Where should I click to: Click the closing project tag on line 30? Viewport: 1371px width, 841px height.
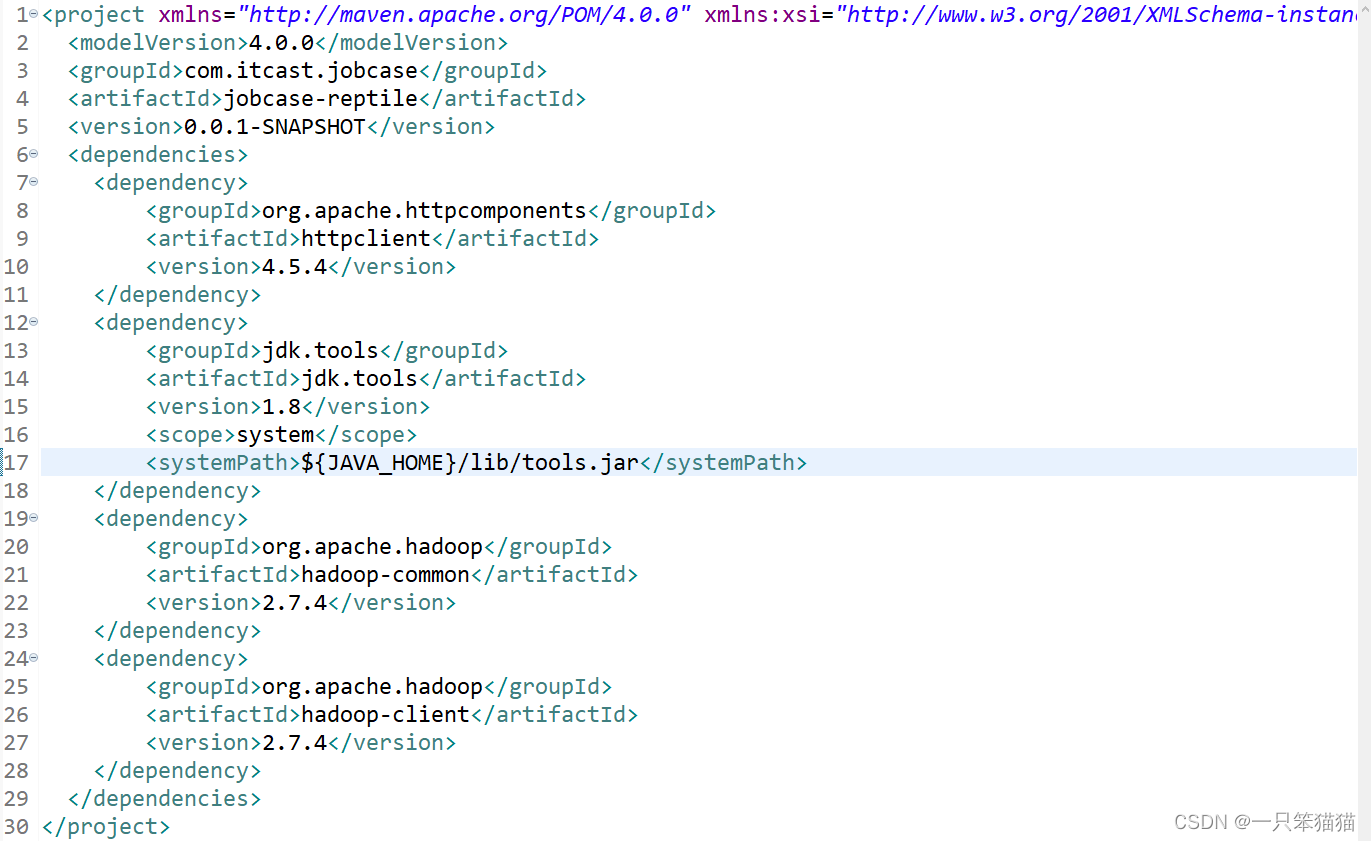click(x=106, y=827)
